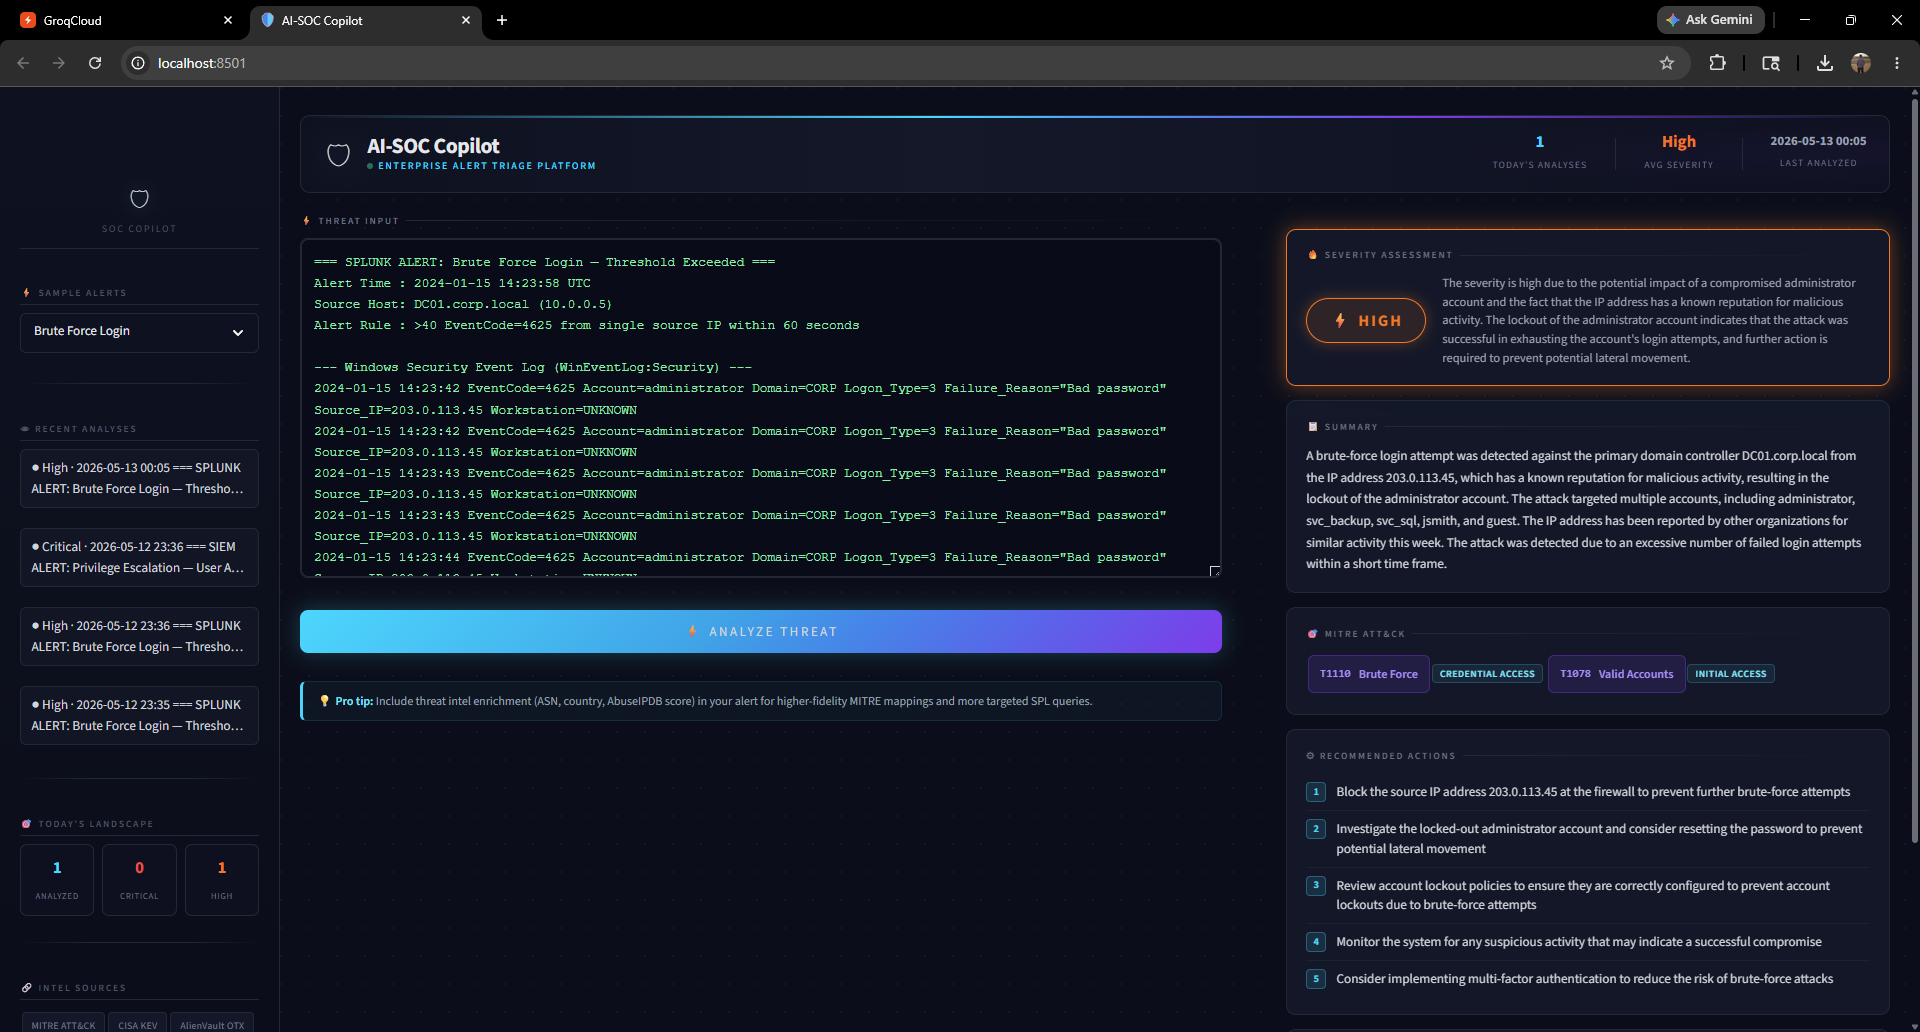Open the Chrome profile avatar
The width and height of the screenshot is (1920, 1032).
[x=1861, y=63]
